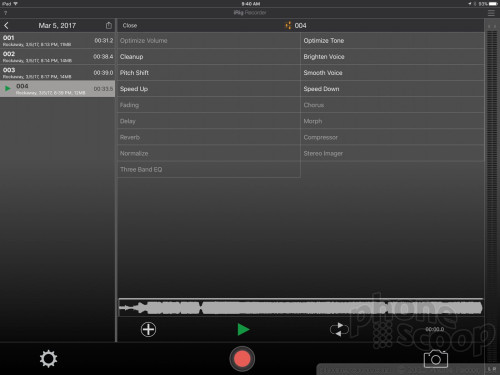Click the orange effects icon beside 004
The width and height of the screenshot is (500, 375).
point(288,25)
